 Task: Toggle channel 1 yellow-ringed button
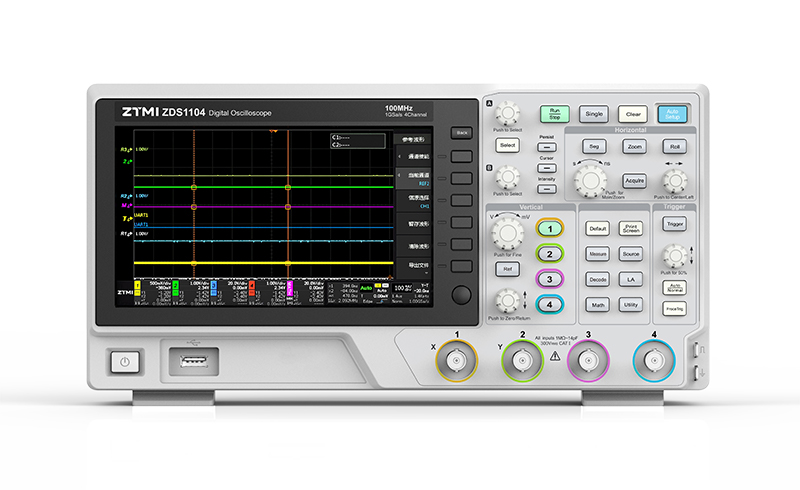click(549, 229)
